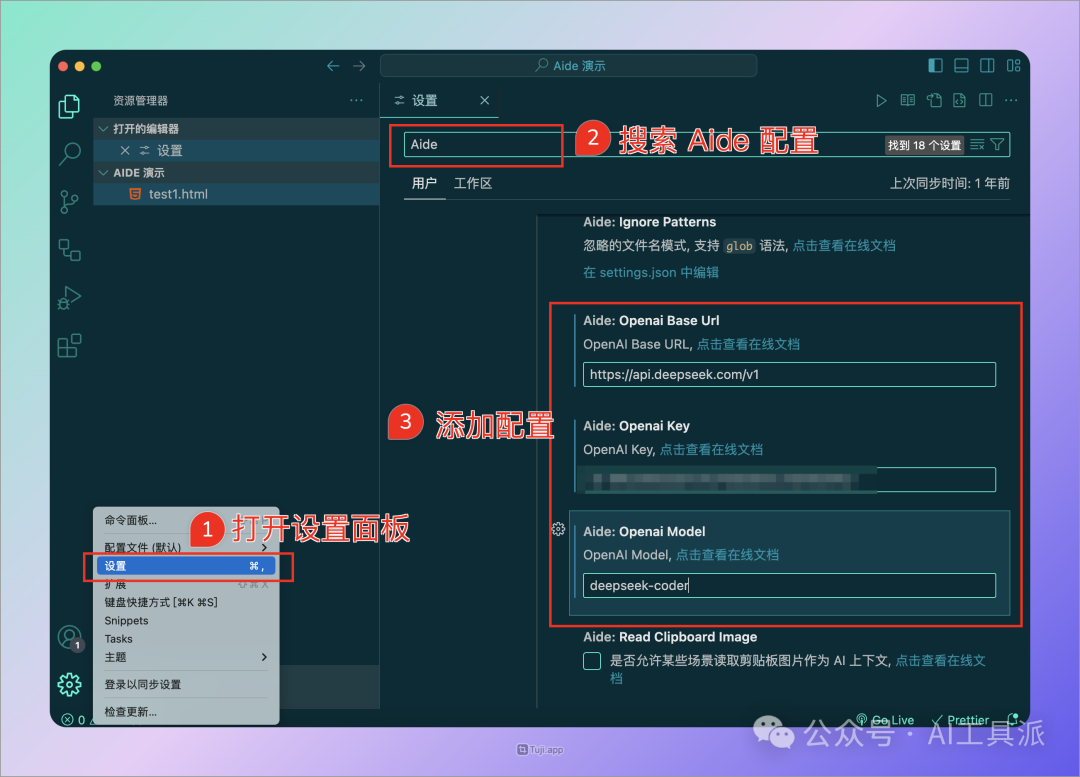The height and width of the screenshot is (777, 1080).
Task: Open the Source Control view
Action: [x=69, y=202]
